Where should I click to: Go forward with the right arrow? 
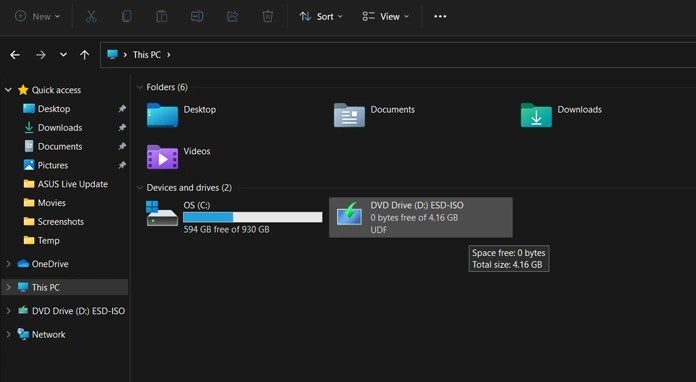coord(41,55)
